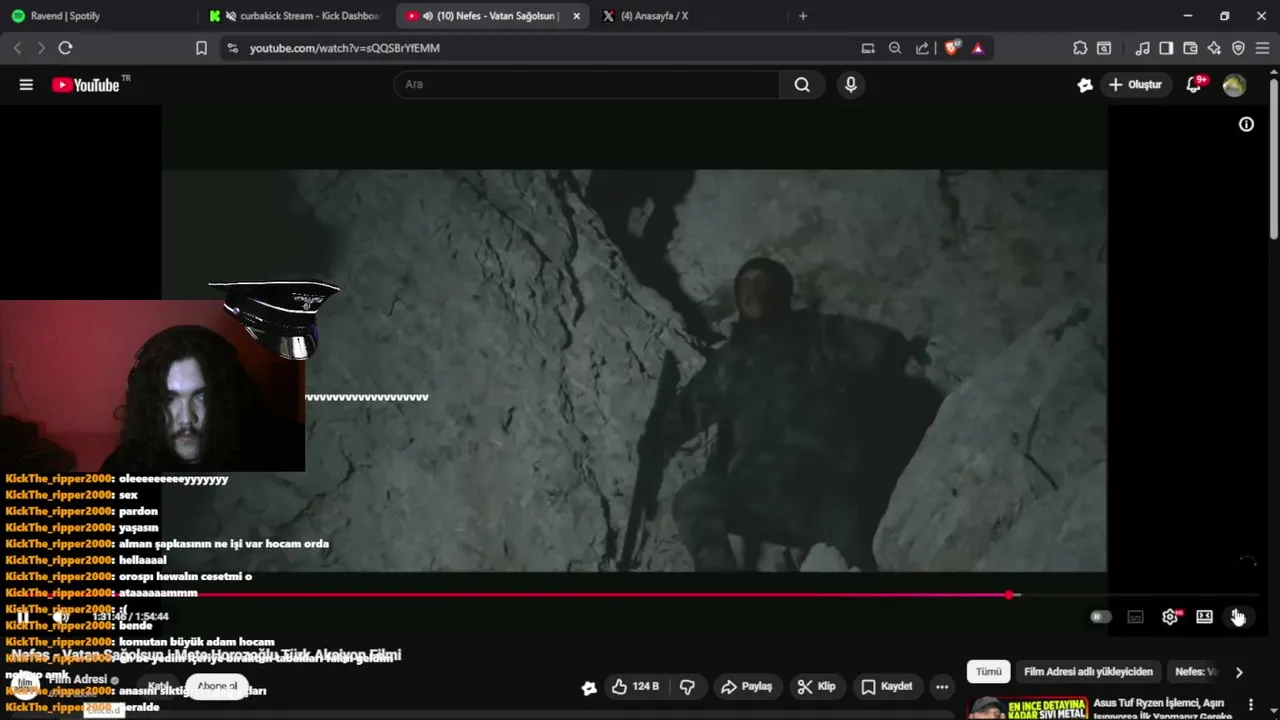The image size is (1280, 720).
Task: Click the install app icon in address bar
Action: 867,48
